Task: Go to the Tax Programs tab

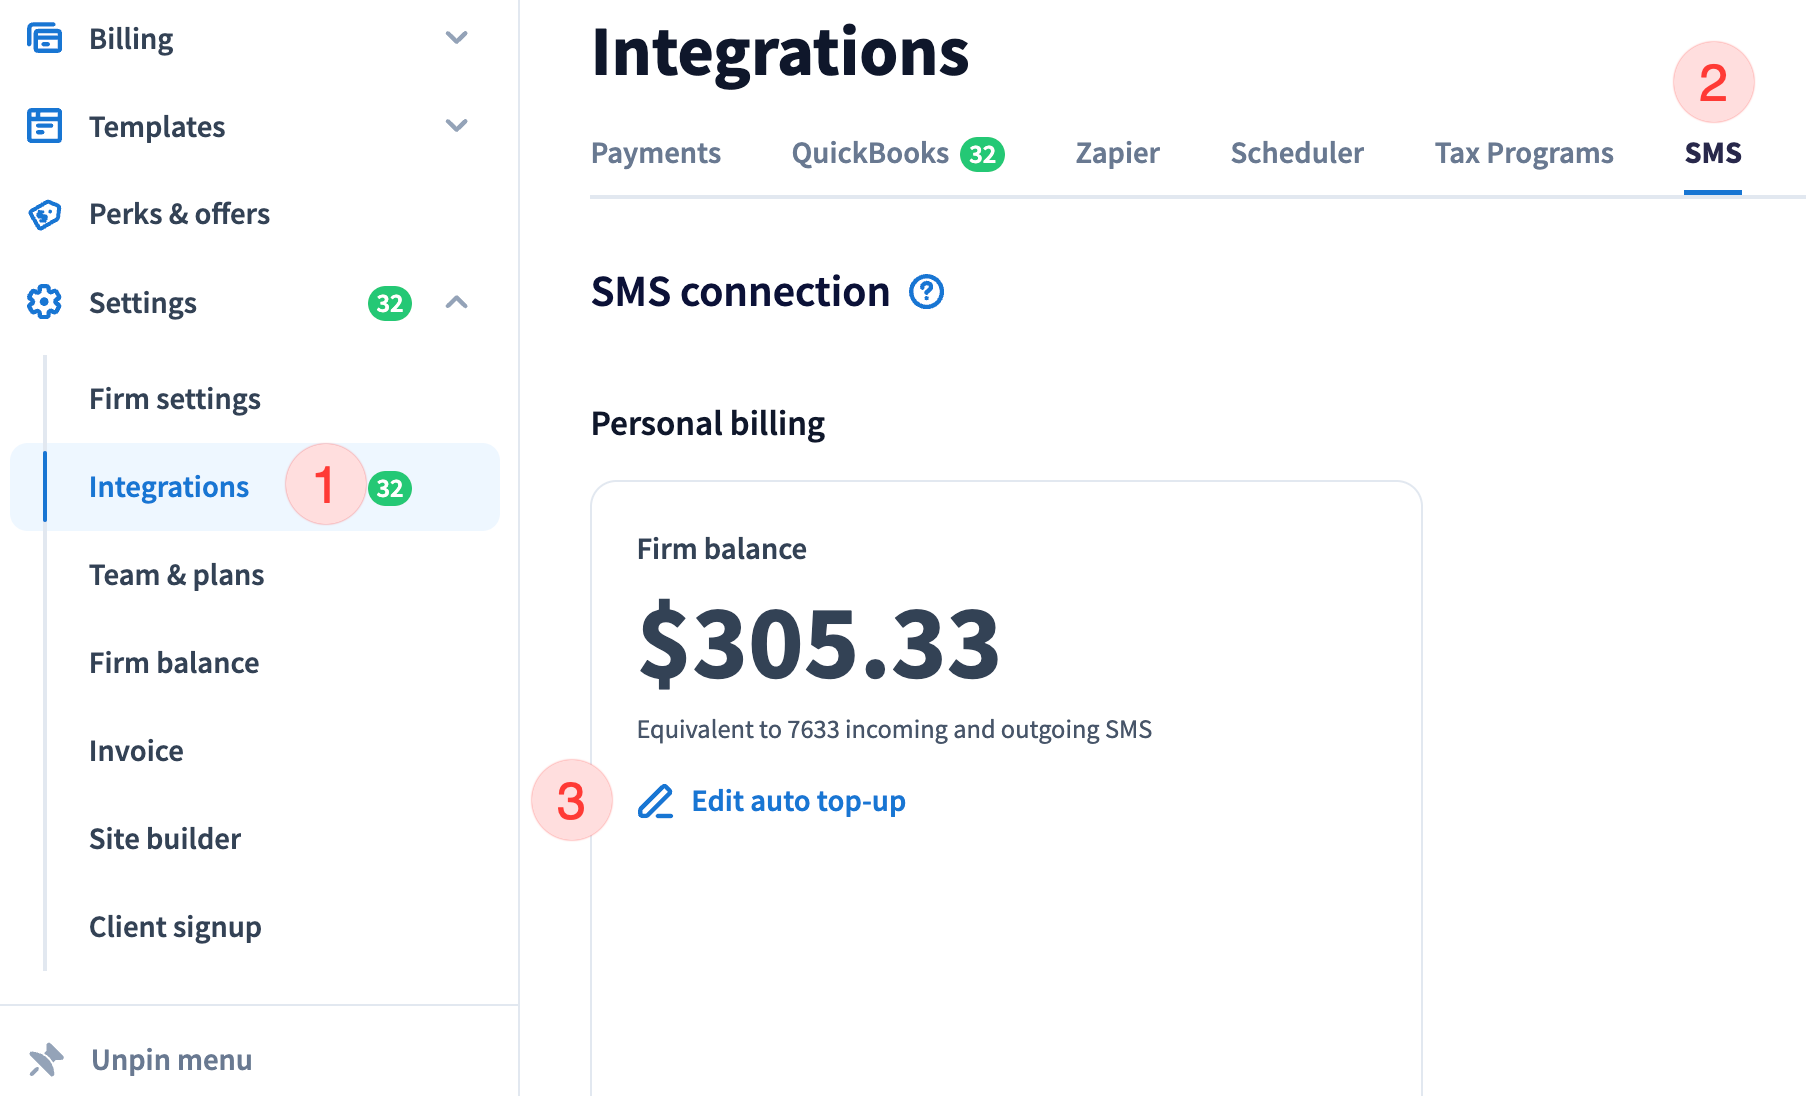Action: (1524, 153)
